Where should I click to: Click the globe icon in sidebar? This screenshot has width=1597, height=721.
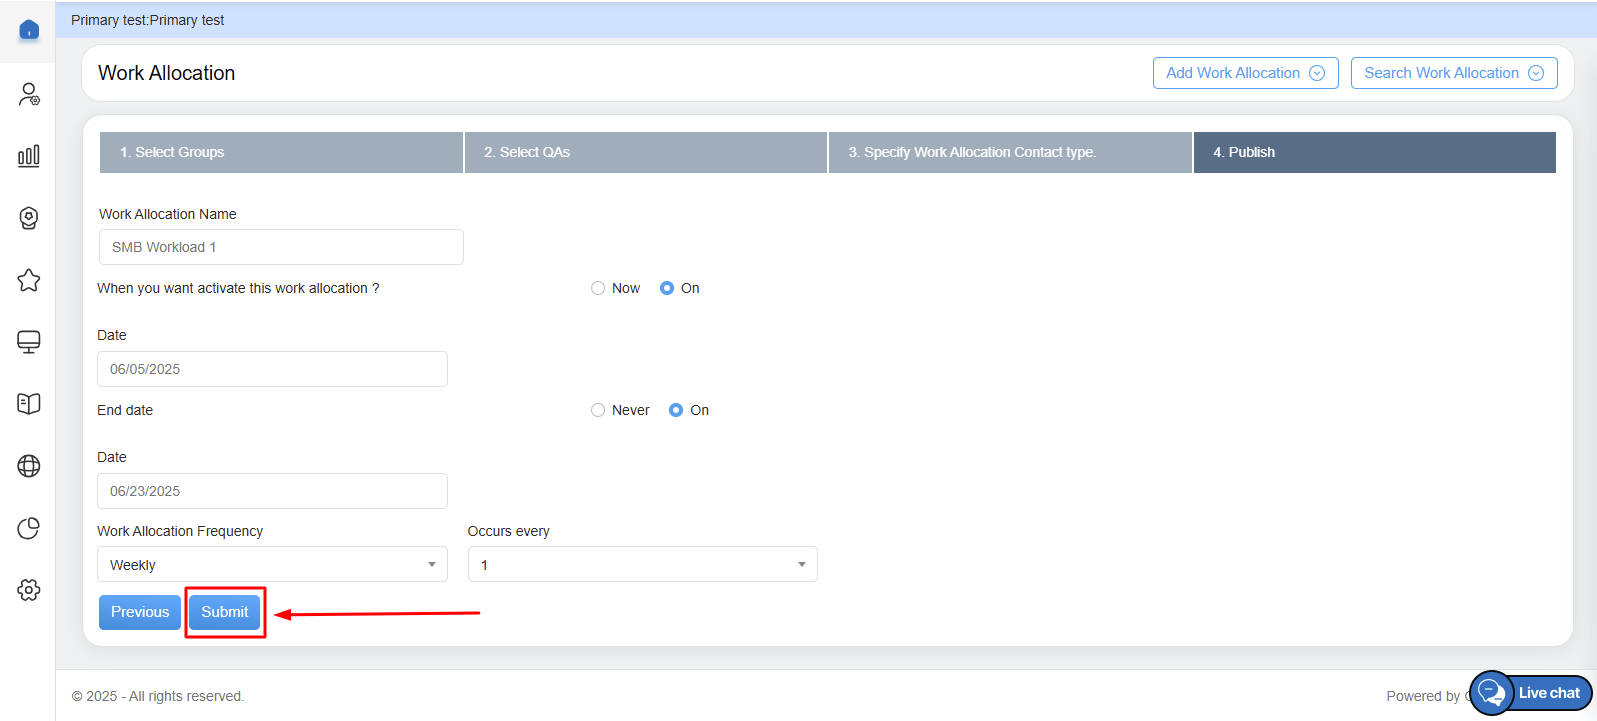29,466
